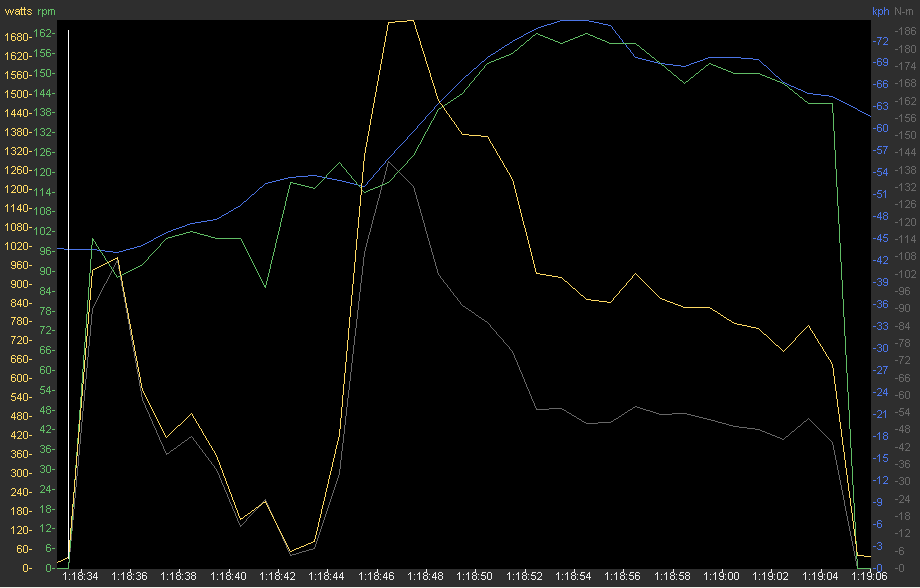
Task: Click the 1680 watts axis value
Action: 17,38
